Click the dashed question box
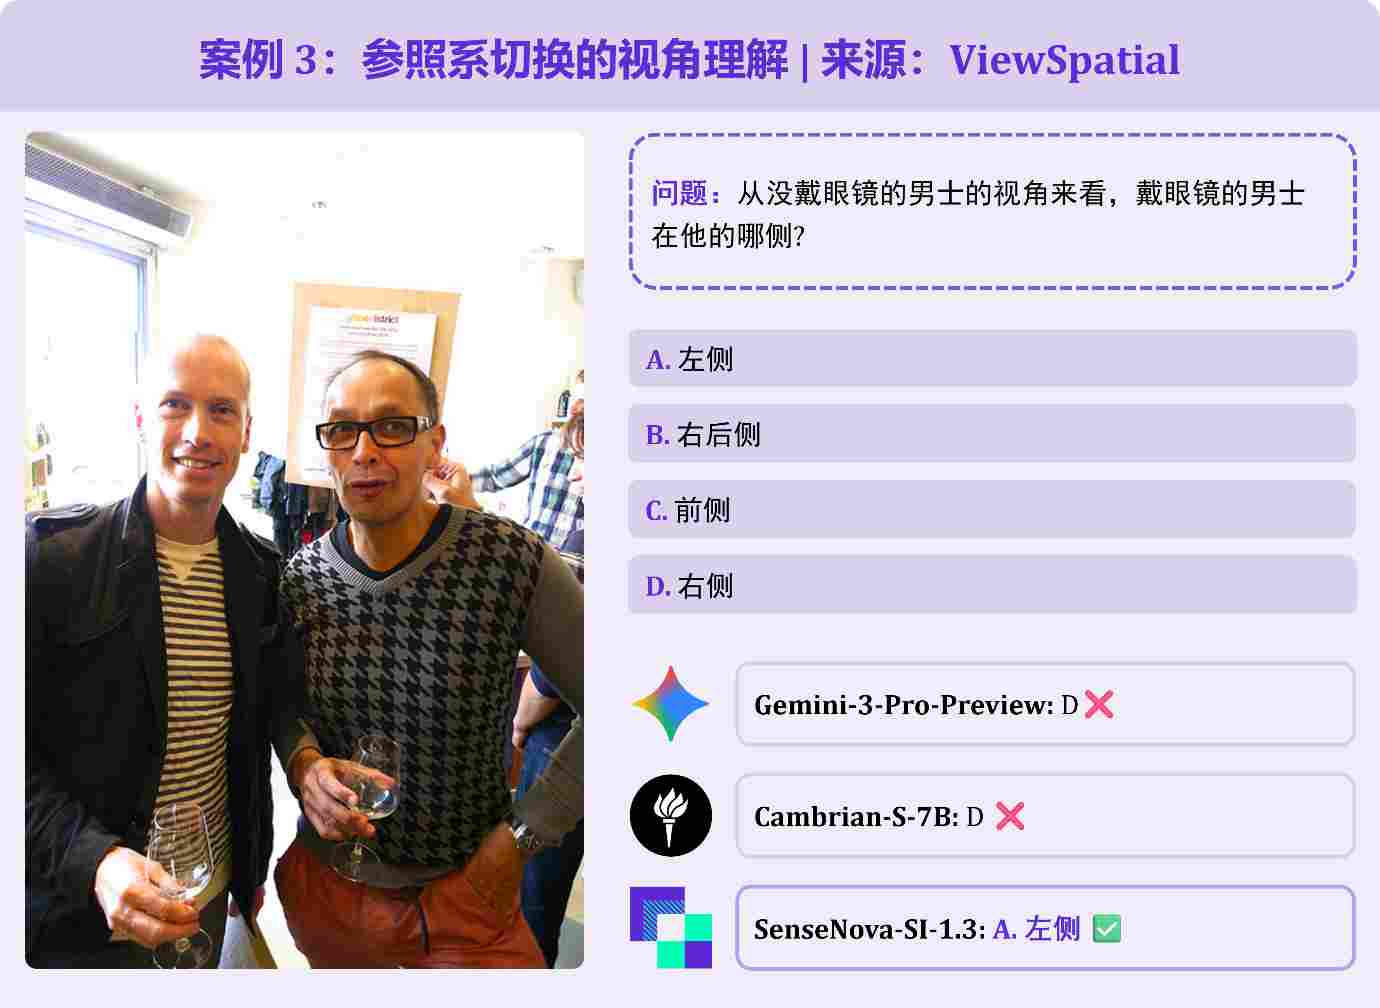Image resolution: width=1380 pixels, height=1008 pixels. tap(992, 212)
